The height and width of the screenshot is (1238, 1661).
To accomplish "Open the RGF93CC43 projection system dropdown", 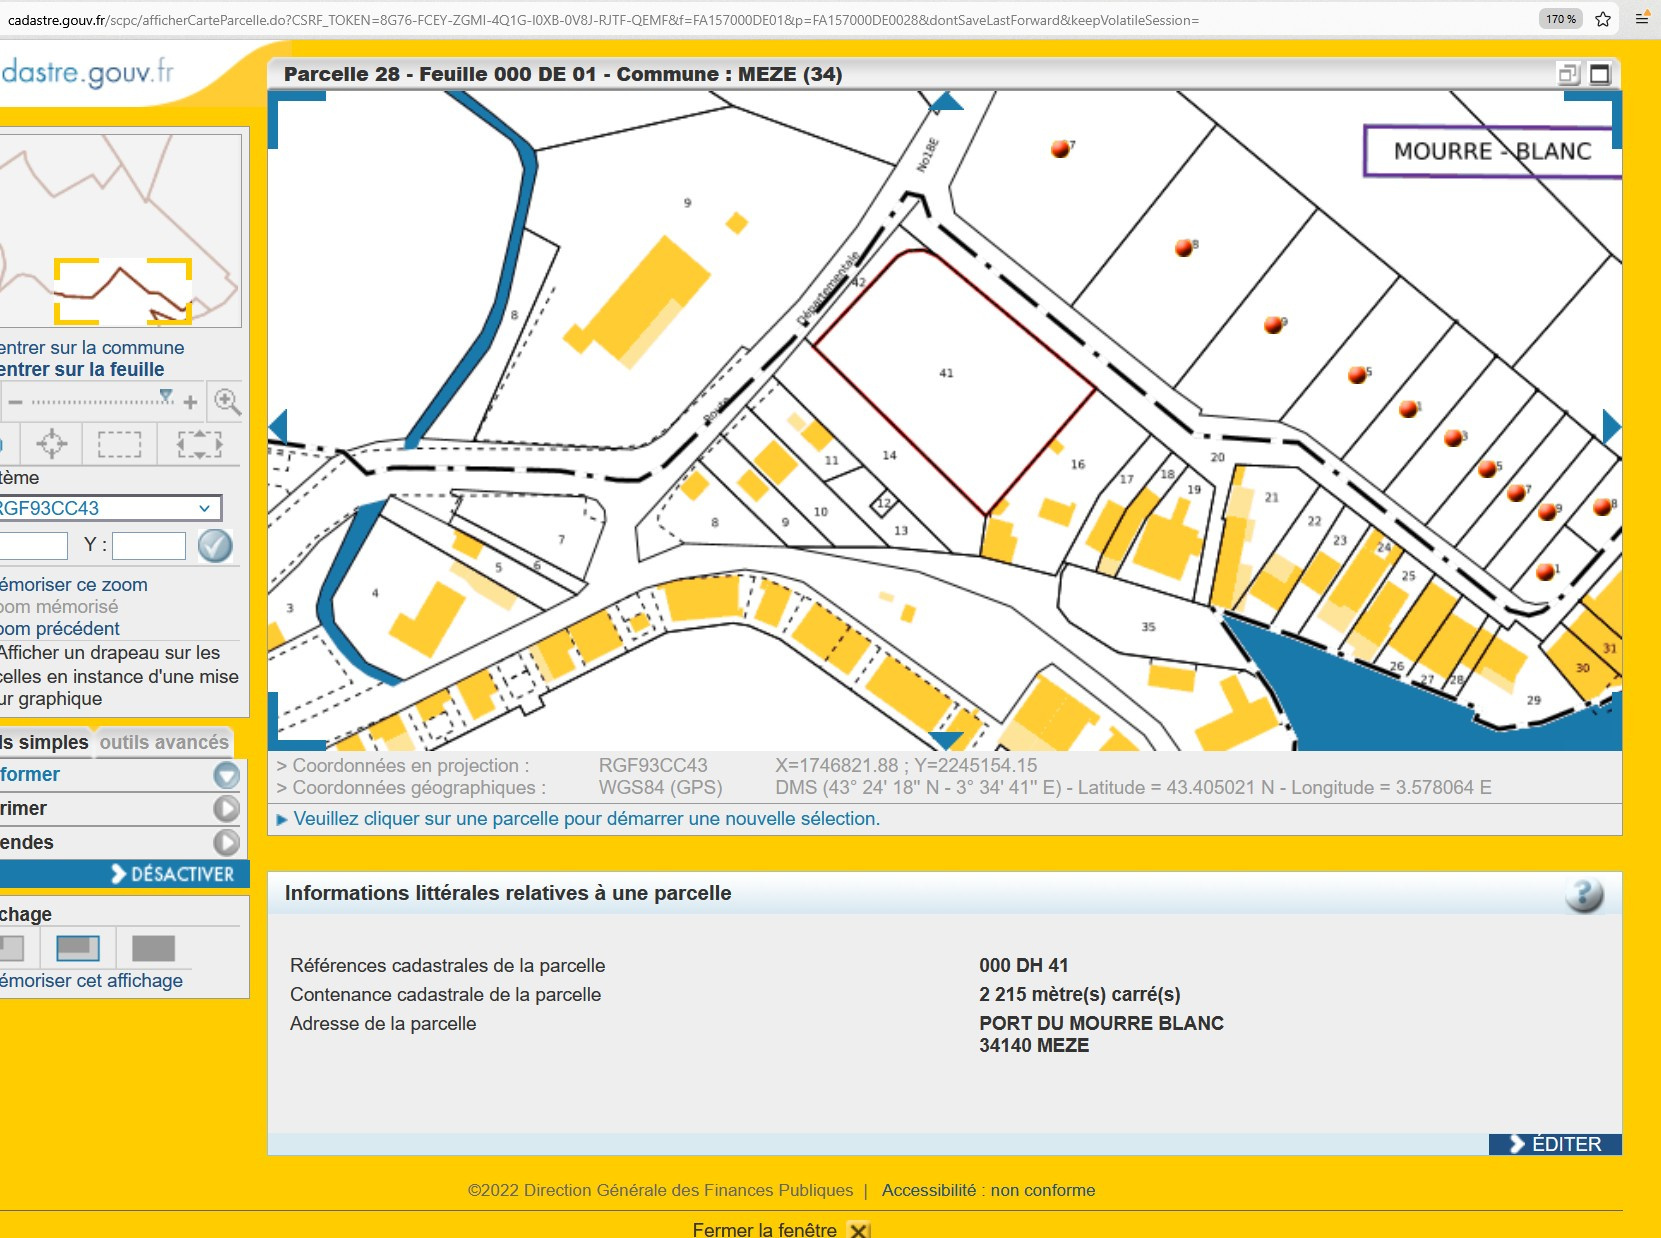I will point(108,508).
